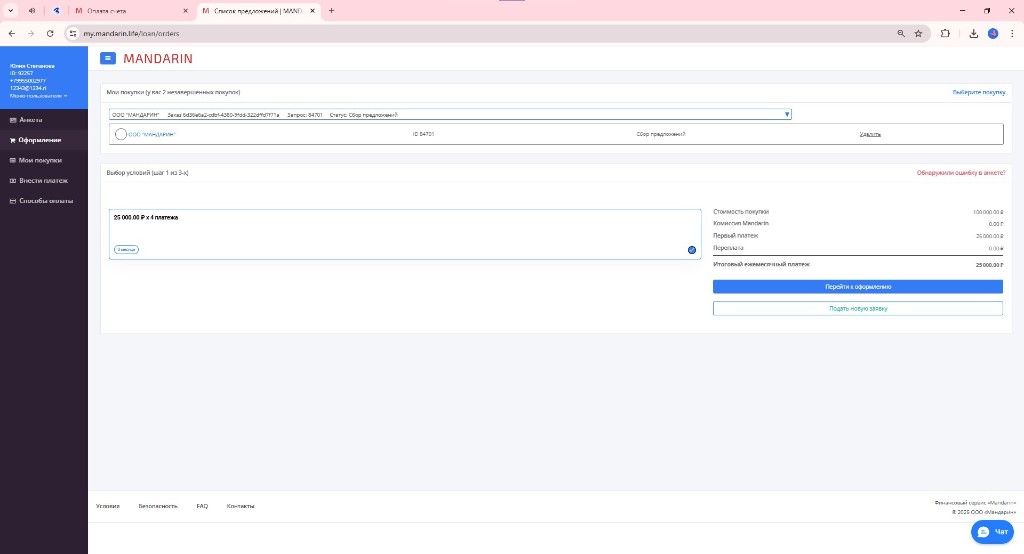Open the browser extensions puzzle icon

coord(945,33)
